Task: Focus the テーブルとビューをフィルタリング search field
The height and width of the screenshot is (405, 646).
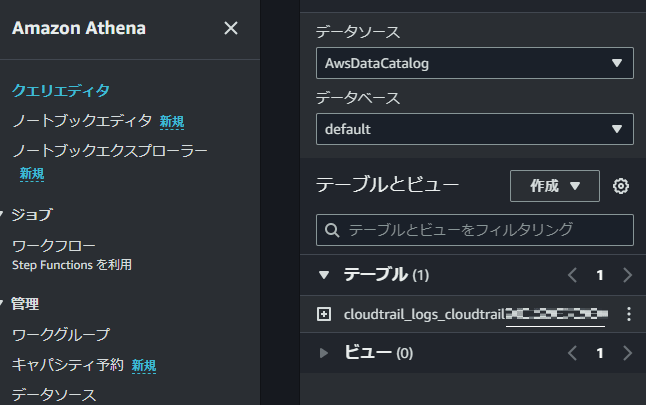Action: pyautogui.click(x=475, y=230)
